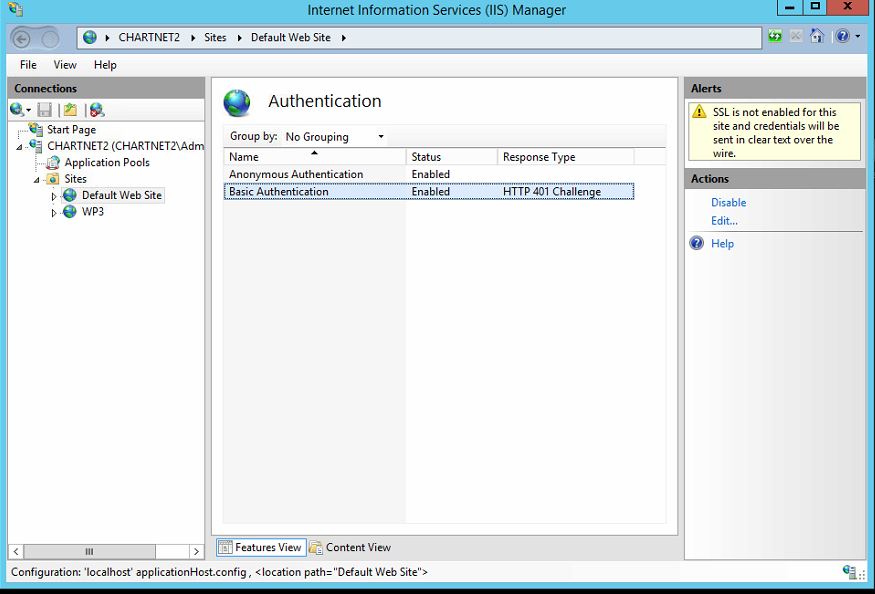Click the globe icon in the address bar
Viewport: 875px width, 594px height.
click(90, 37)
